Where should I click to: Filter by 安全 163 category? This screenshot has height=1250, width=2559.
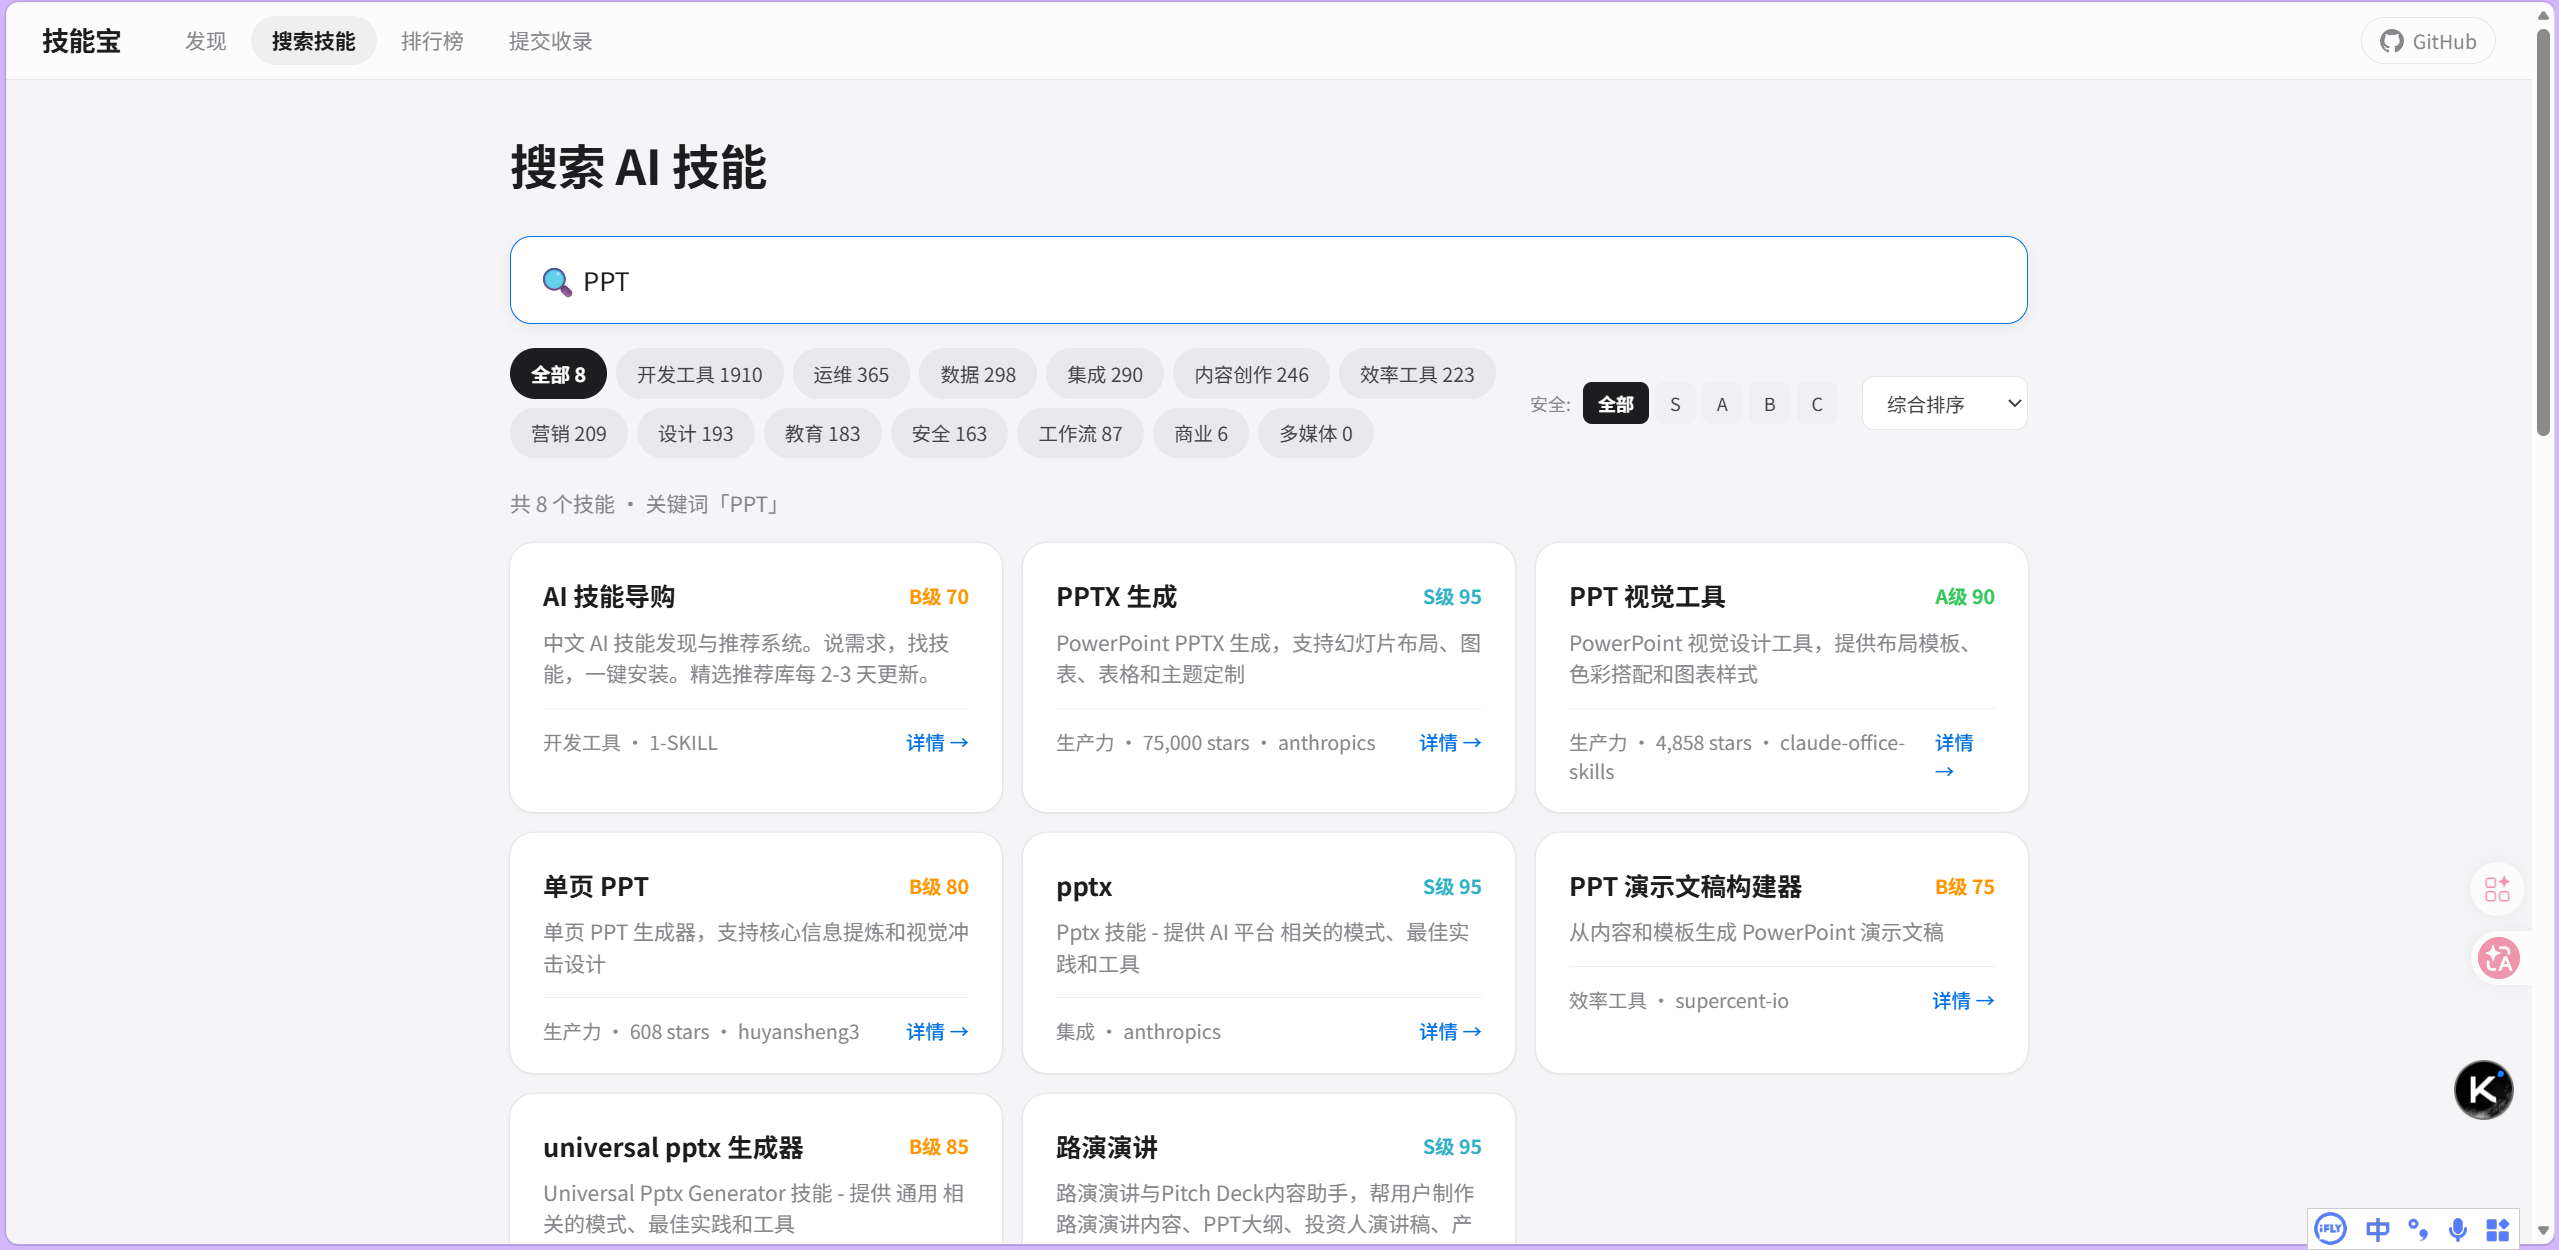(x=949, y=433)
